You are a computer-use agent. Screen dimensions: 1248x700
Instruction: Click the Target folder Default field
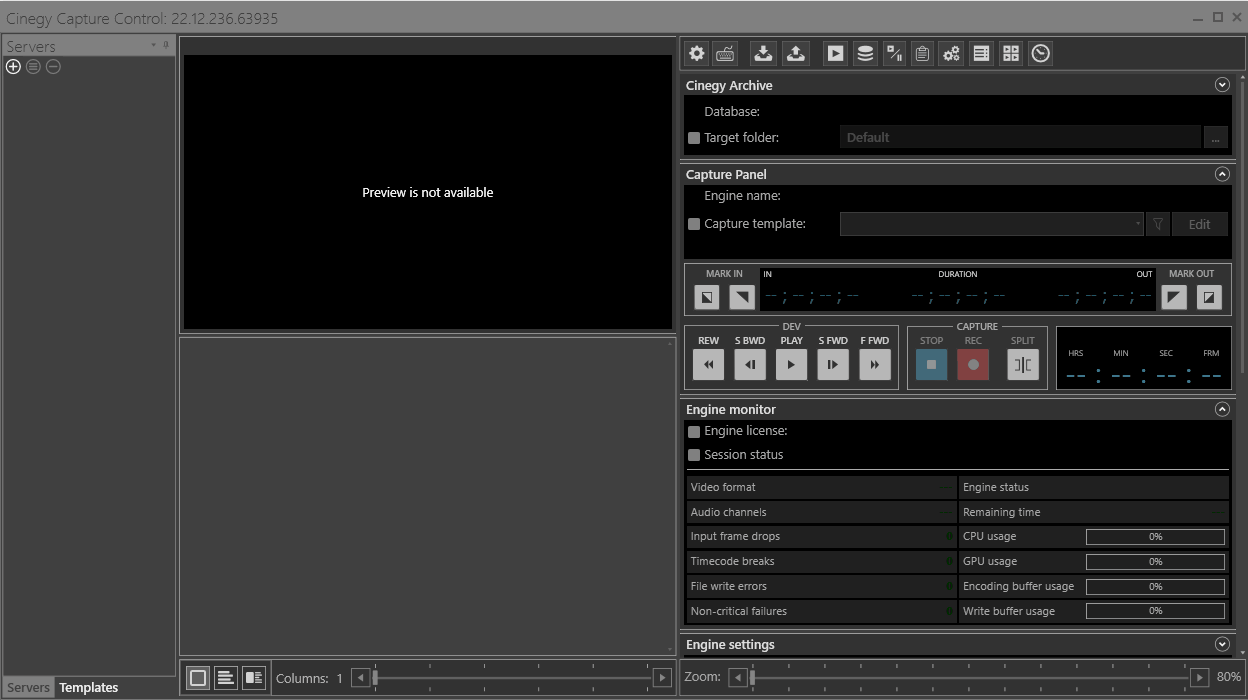[1020, 138]
